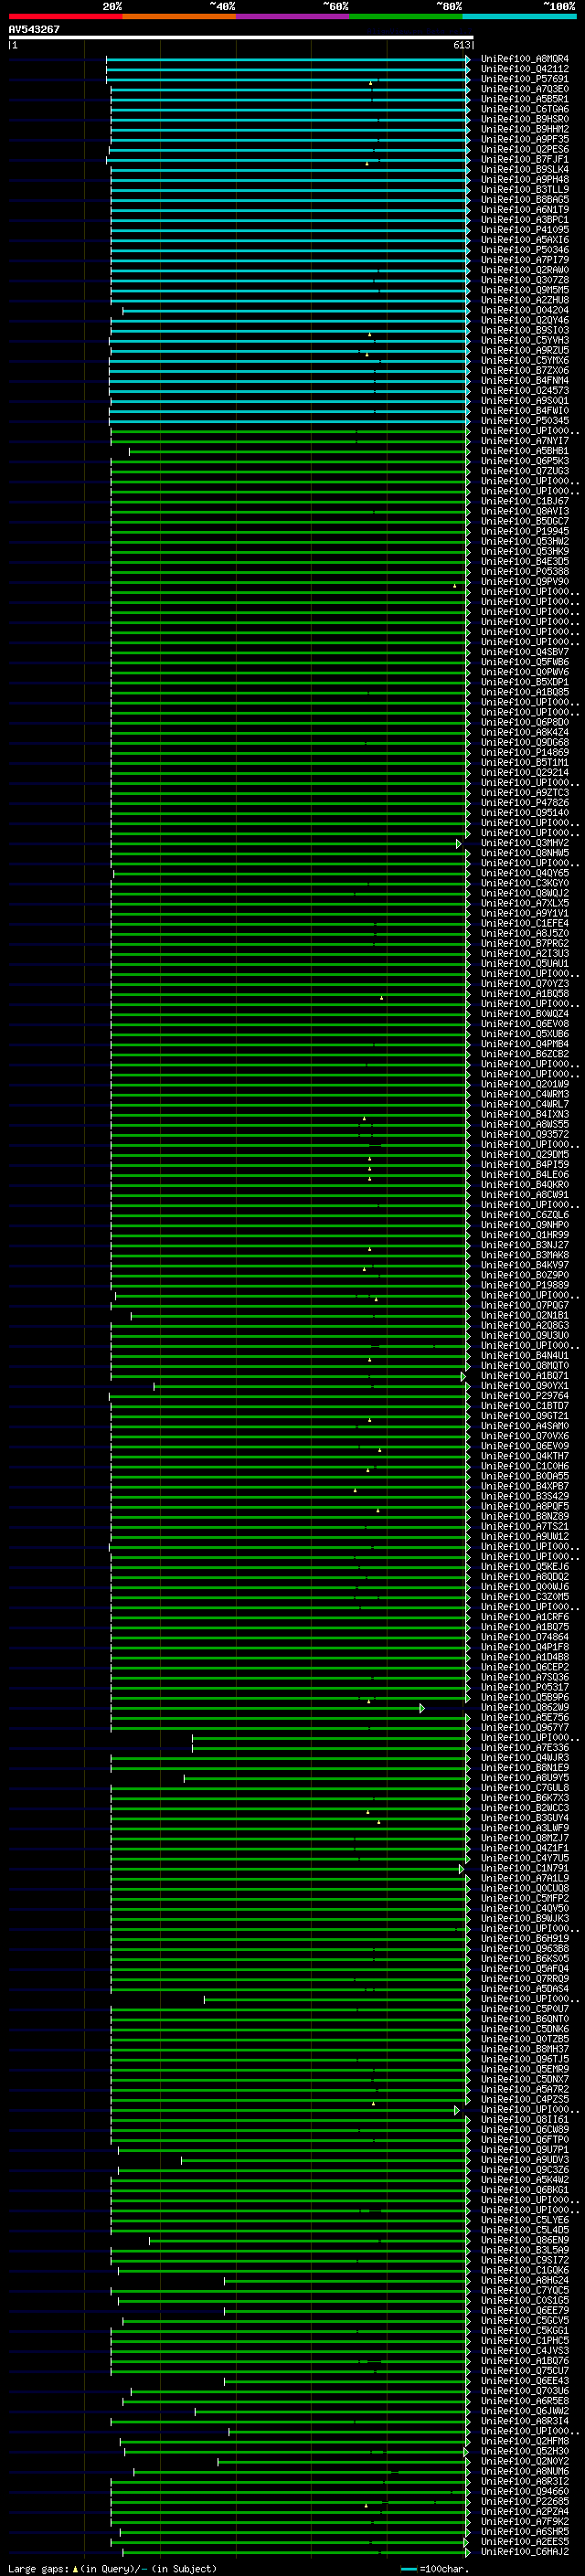
Task: Click the UniRef100_C1C0H6 label
Action: [524, 1466]
